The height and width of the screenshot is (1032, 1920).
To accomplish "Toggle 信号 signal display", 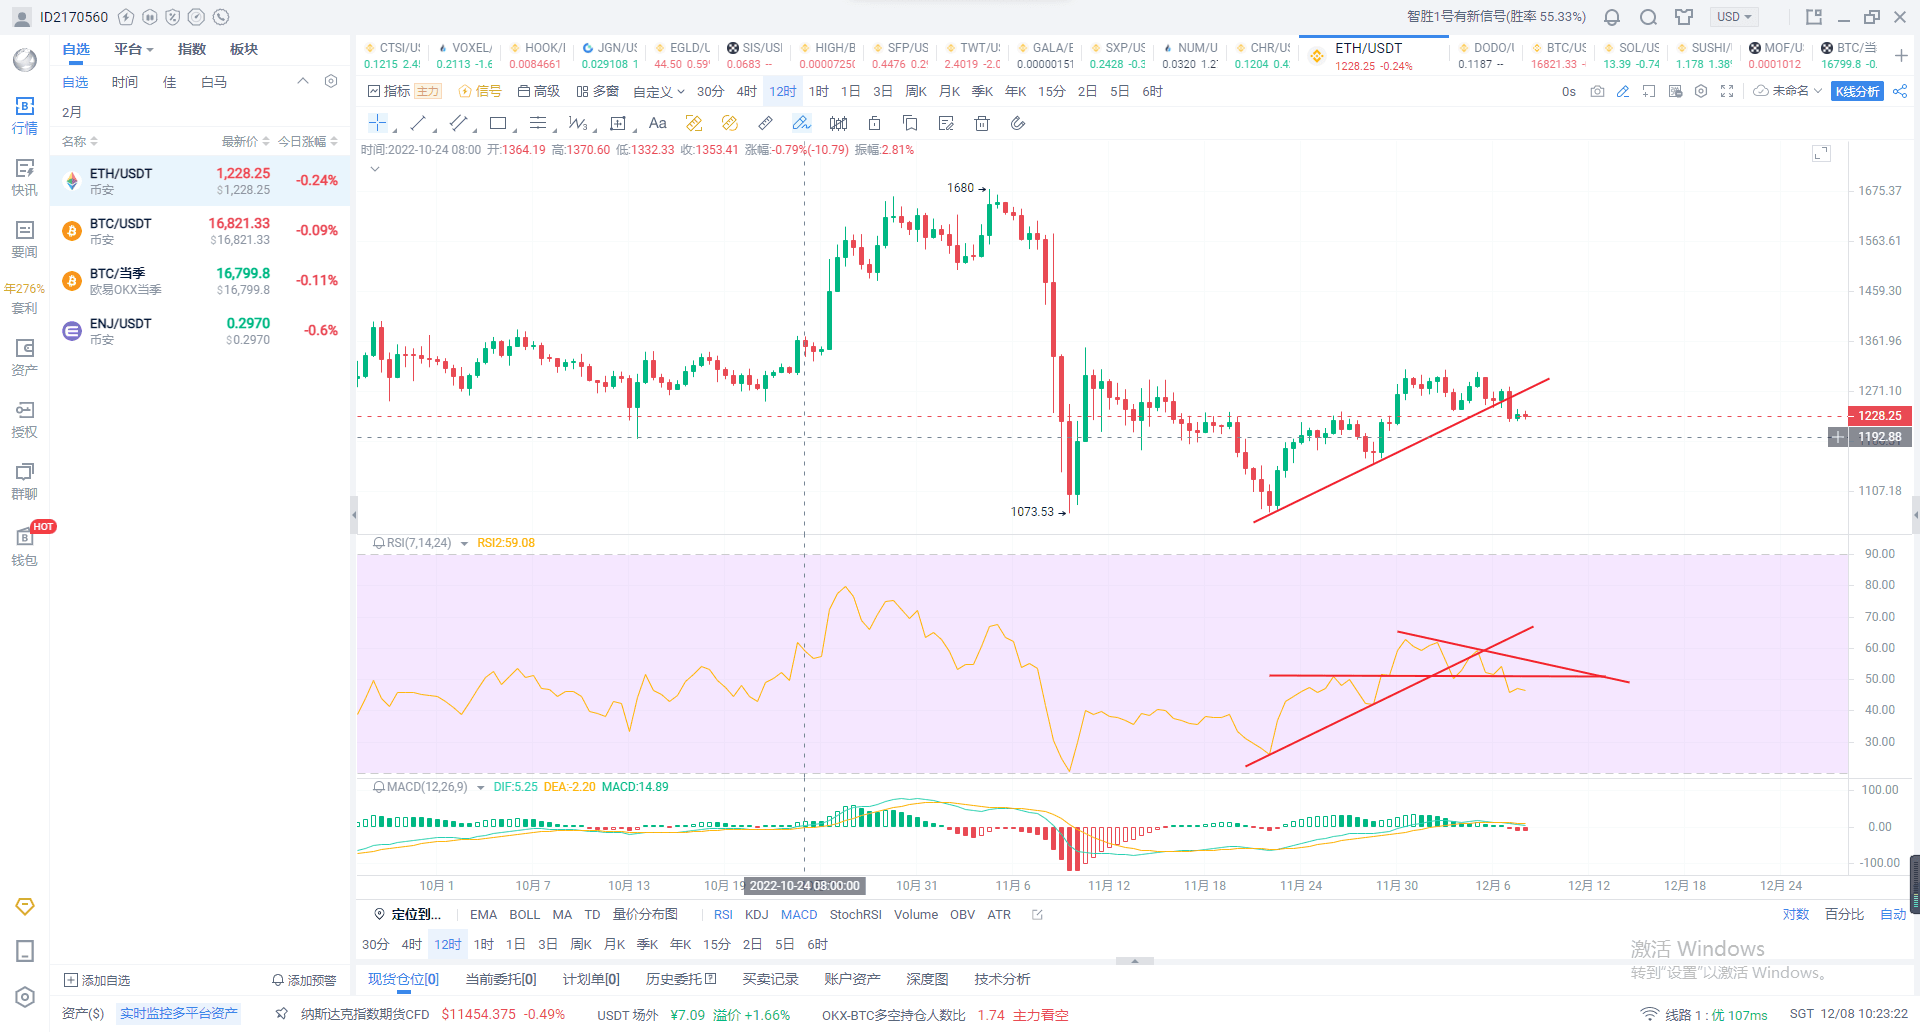I will point(480,91).
